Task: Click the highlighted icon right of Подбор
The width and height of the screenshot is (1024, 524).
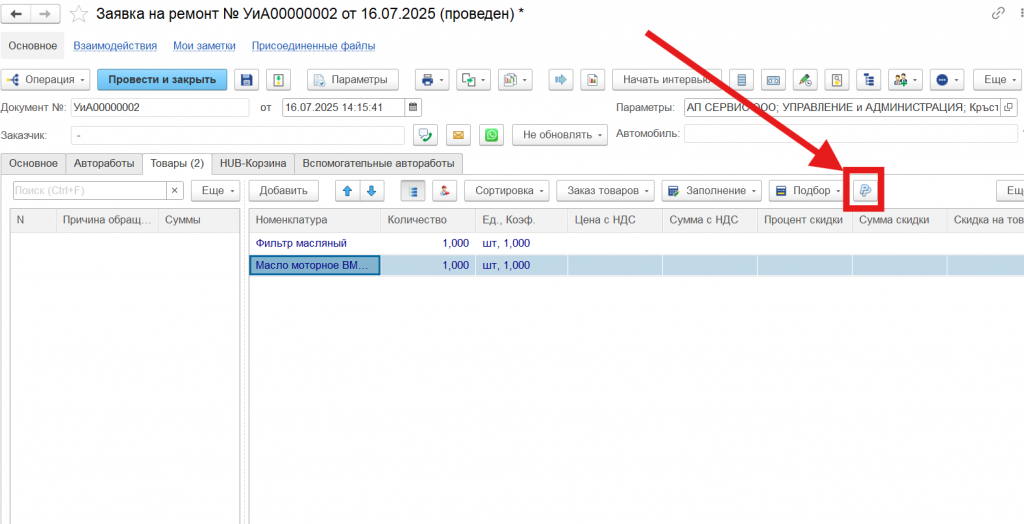Action: (865, 190)
